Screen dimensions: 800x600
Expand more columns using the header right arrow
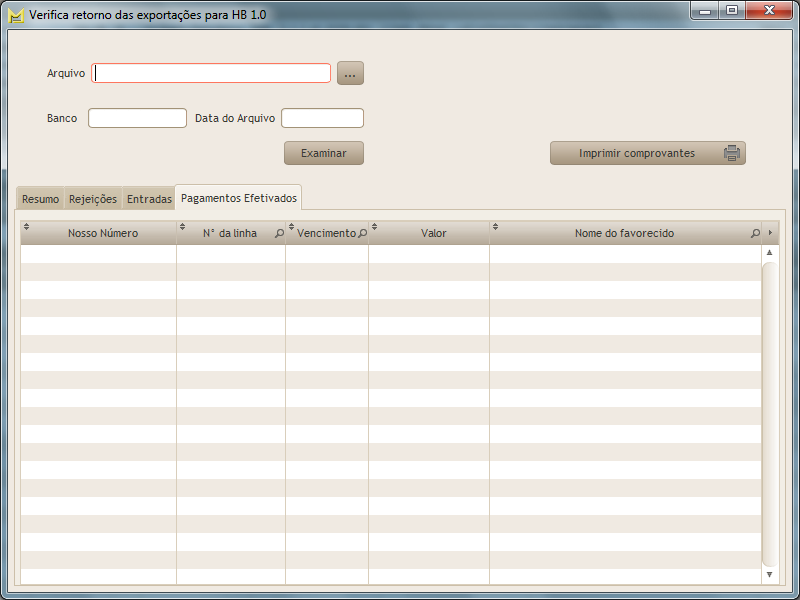[x=770, y=233]
